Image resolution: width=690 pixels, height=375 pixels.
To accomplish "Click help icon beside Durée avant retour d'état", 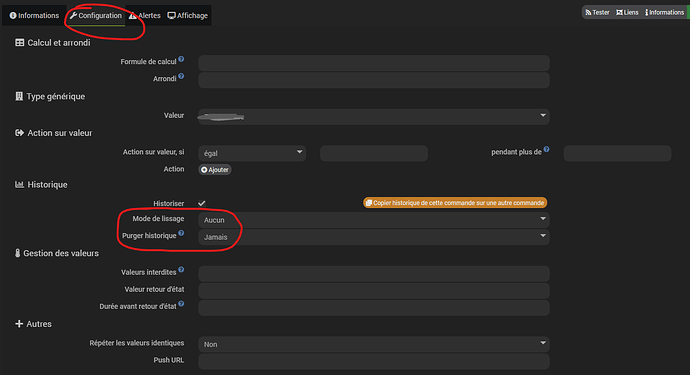I will pos(181,304).
